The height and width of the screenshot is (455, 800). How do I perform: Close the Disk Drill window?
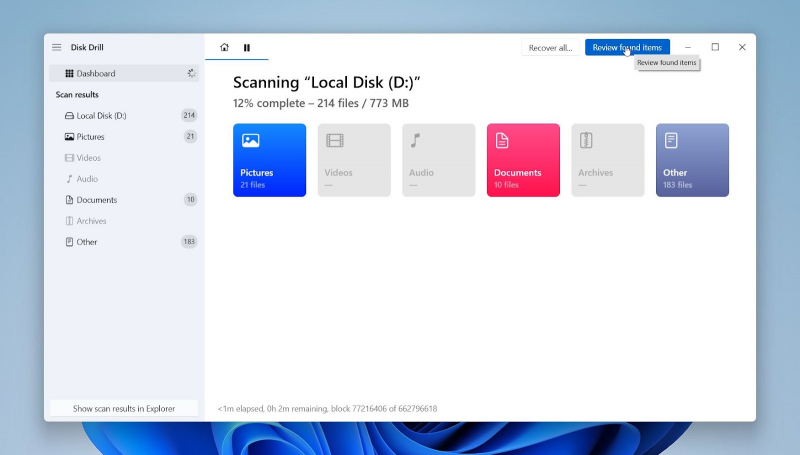click(x=742, y=47)
